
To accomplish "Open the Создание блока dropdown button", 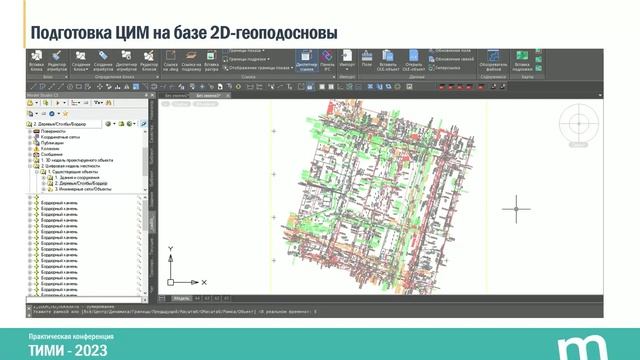I will (x=81, y=61).
